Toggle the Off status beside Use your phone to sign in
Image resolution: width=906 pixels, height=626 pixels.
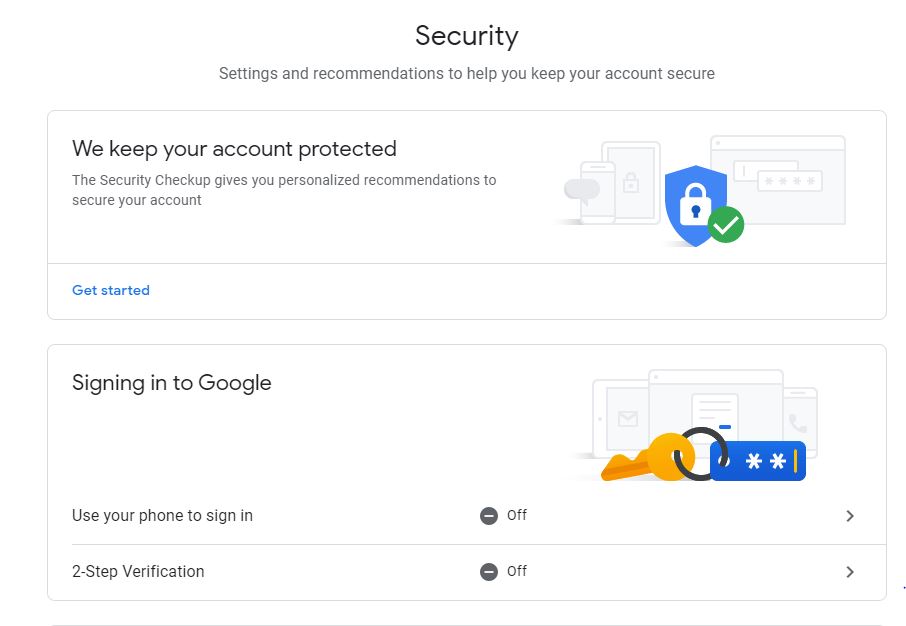pyautogui.click(x=488, y=515)
